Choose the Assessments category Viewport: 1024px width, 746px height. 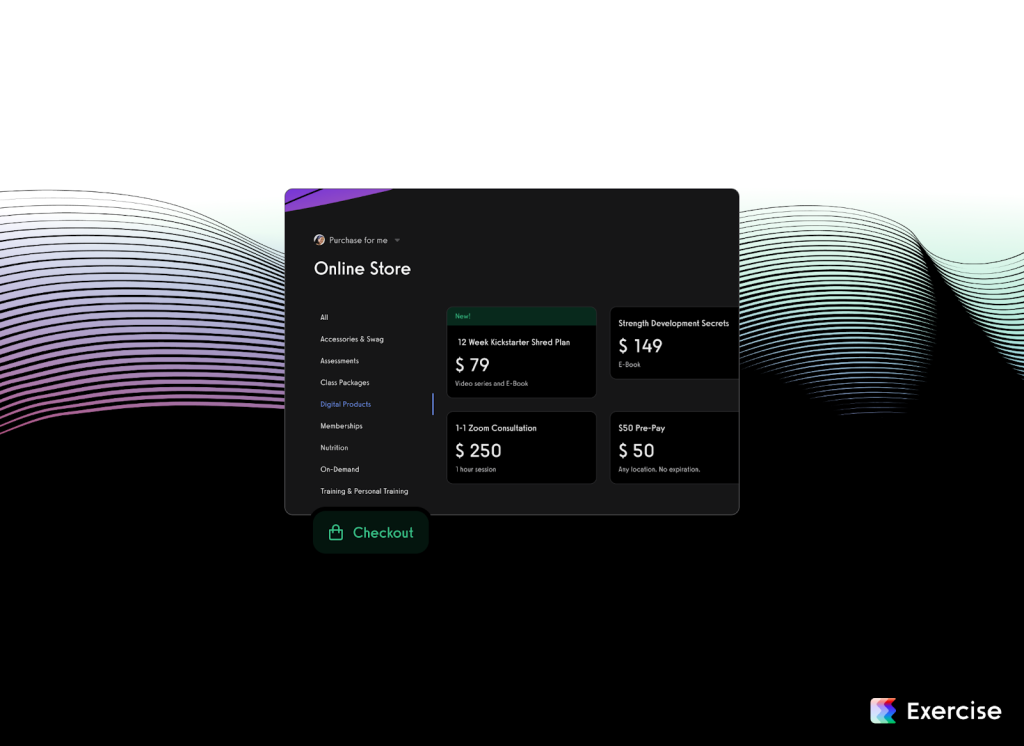coord(339,361)
